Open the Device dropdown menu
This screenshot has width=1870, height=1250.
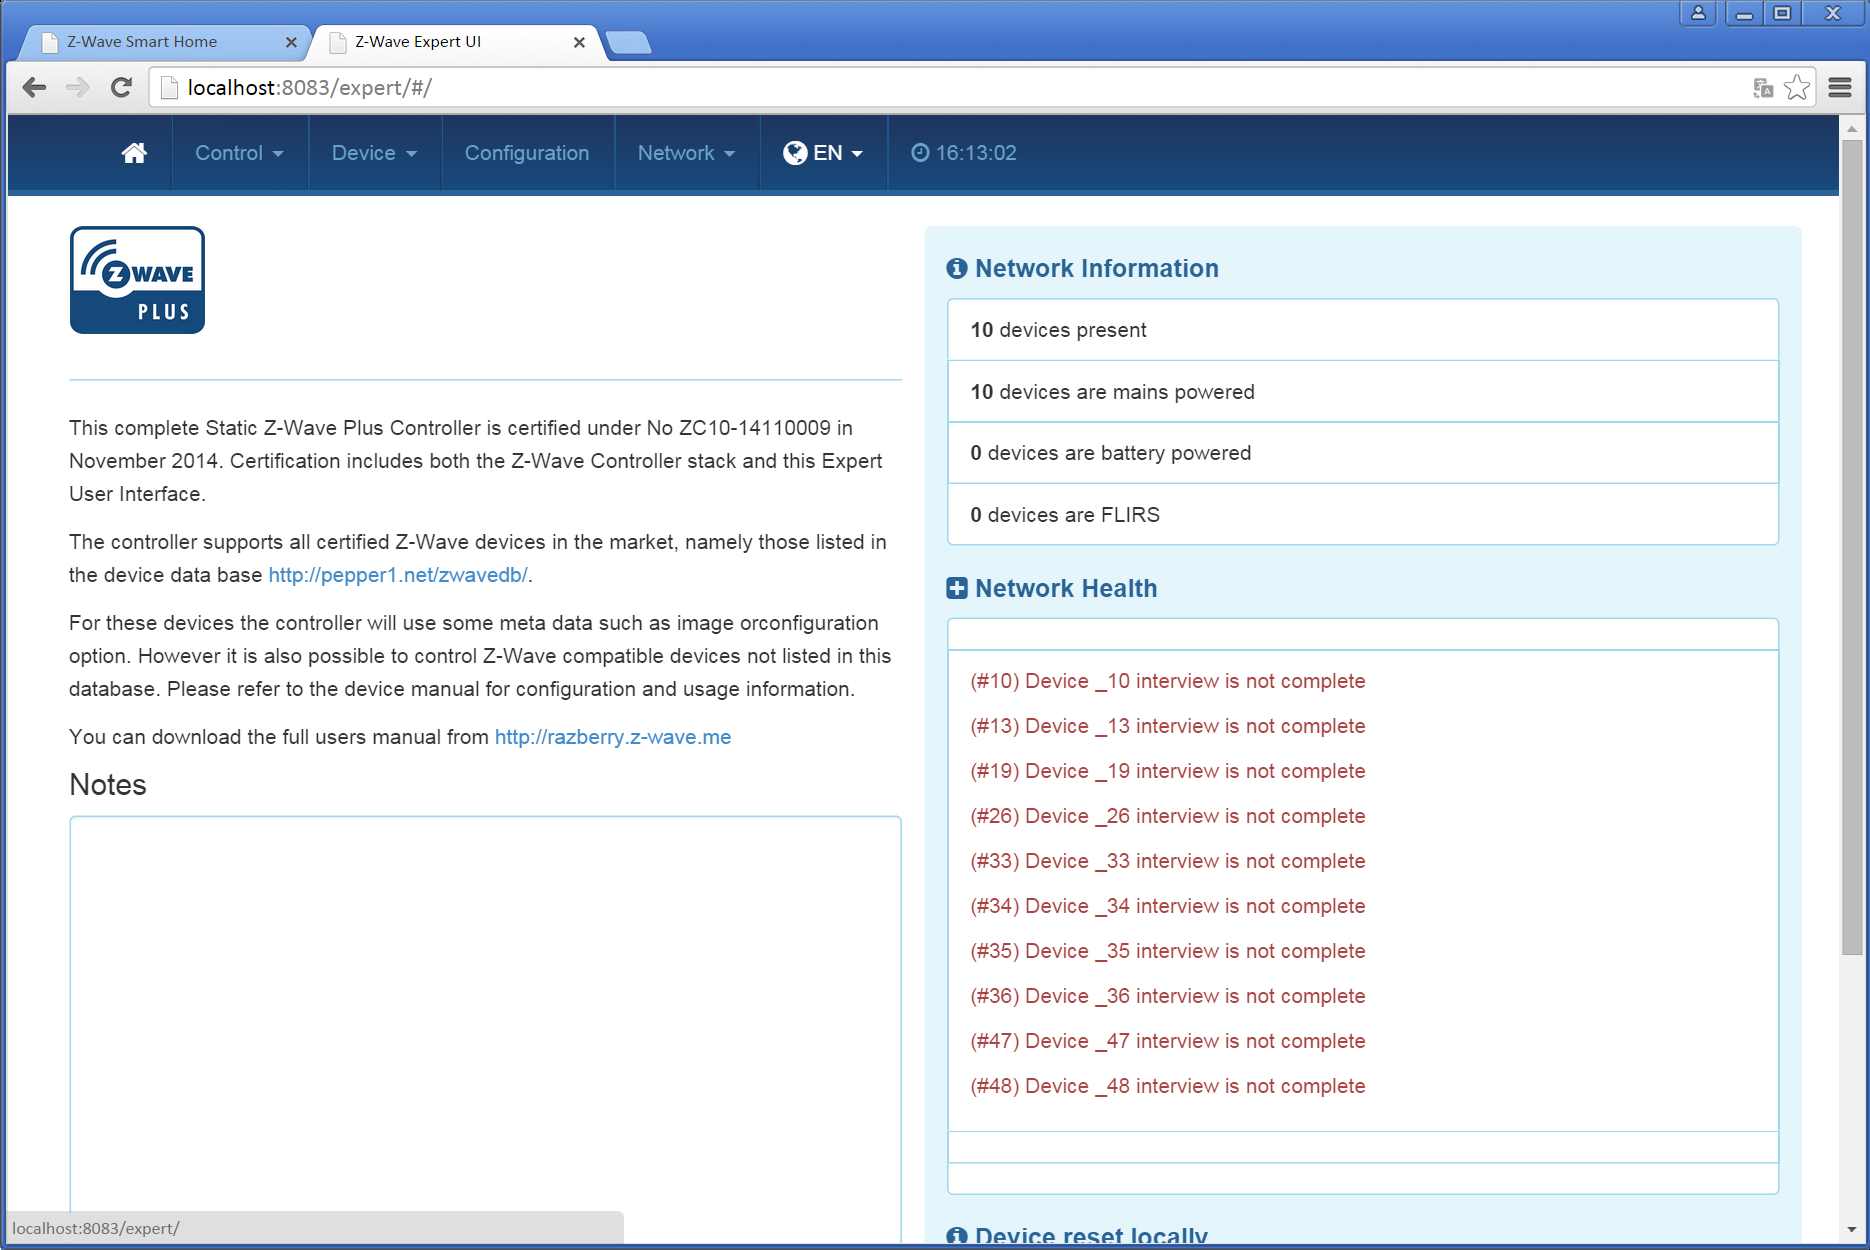pyautogui.click(x=375, y=153)
